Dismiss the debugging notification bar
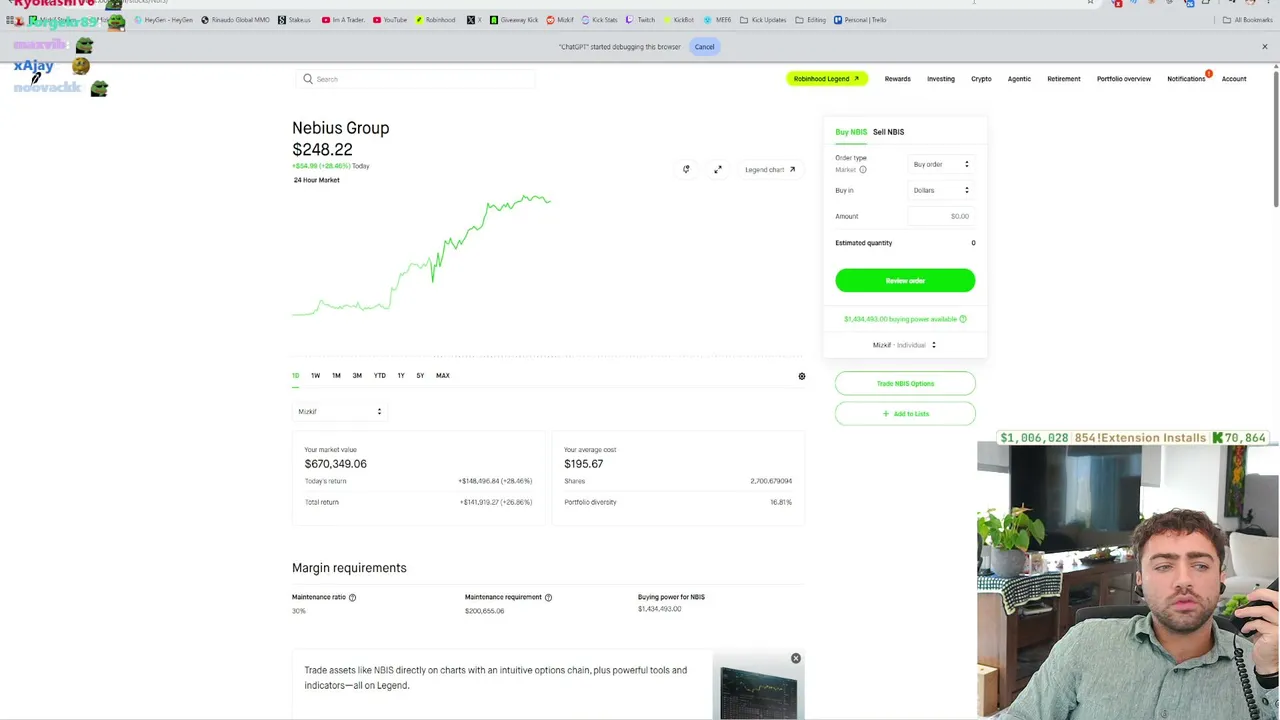The width and height of the screenshot is (1280, 720). [1264, 47]
